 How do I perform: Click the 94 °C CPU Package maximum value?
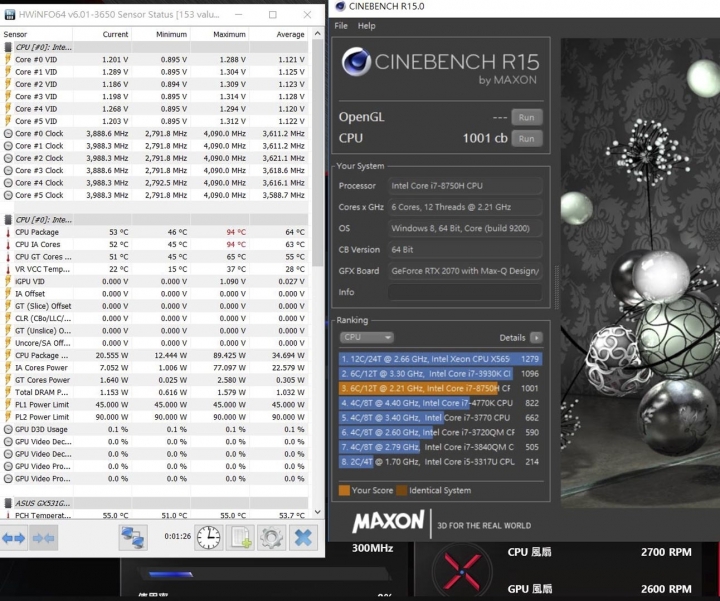coord(236,232)
